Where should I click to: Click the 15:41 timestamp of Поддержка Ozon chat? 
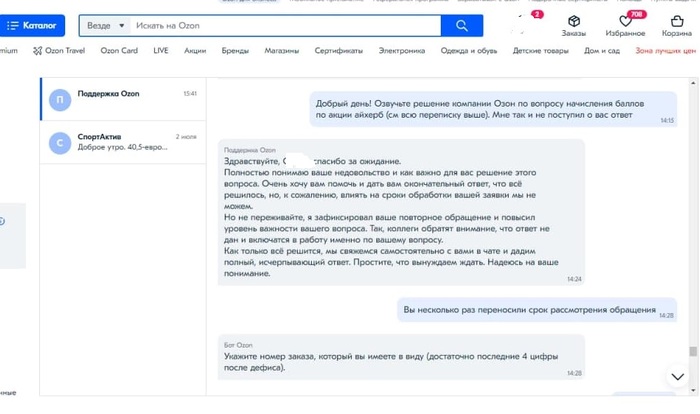[x=190, y=94]
